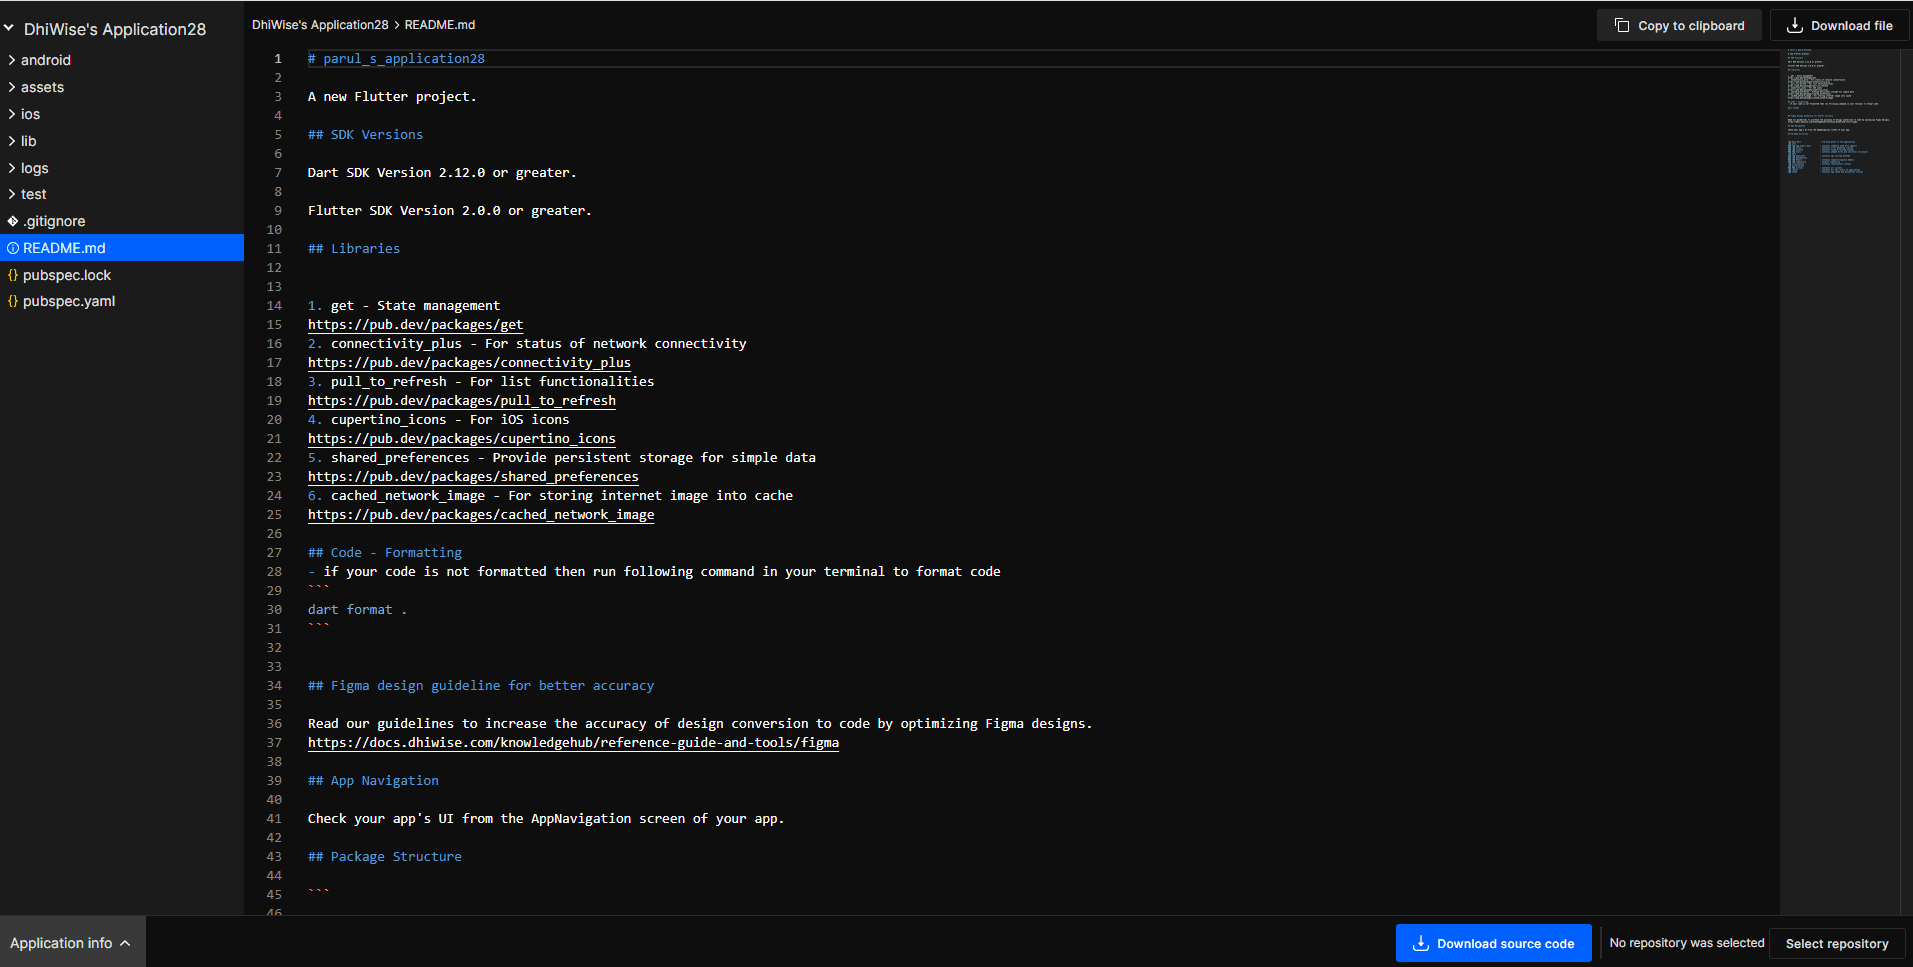
Task: Click the 'dart format .' command line
Action: tap(357, 610)
